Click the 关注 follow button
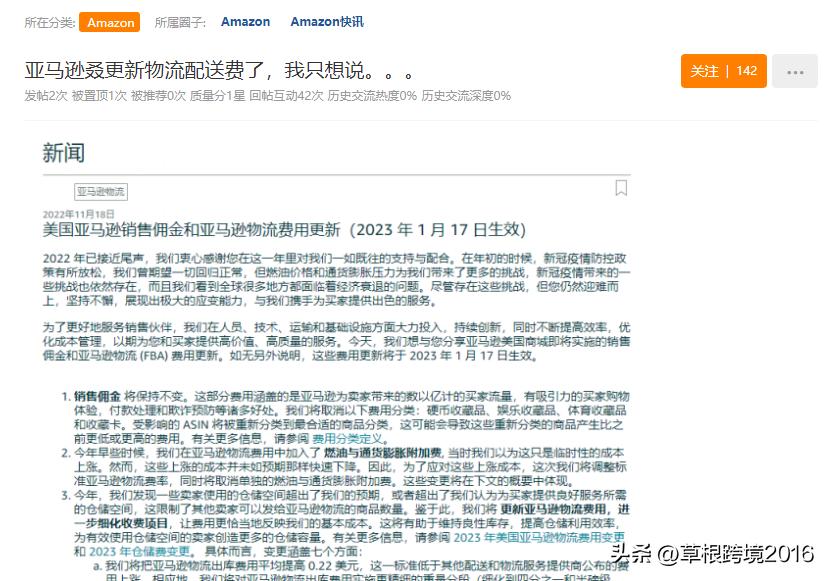The image size is (831, 581). (706, 71)
